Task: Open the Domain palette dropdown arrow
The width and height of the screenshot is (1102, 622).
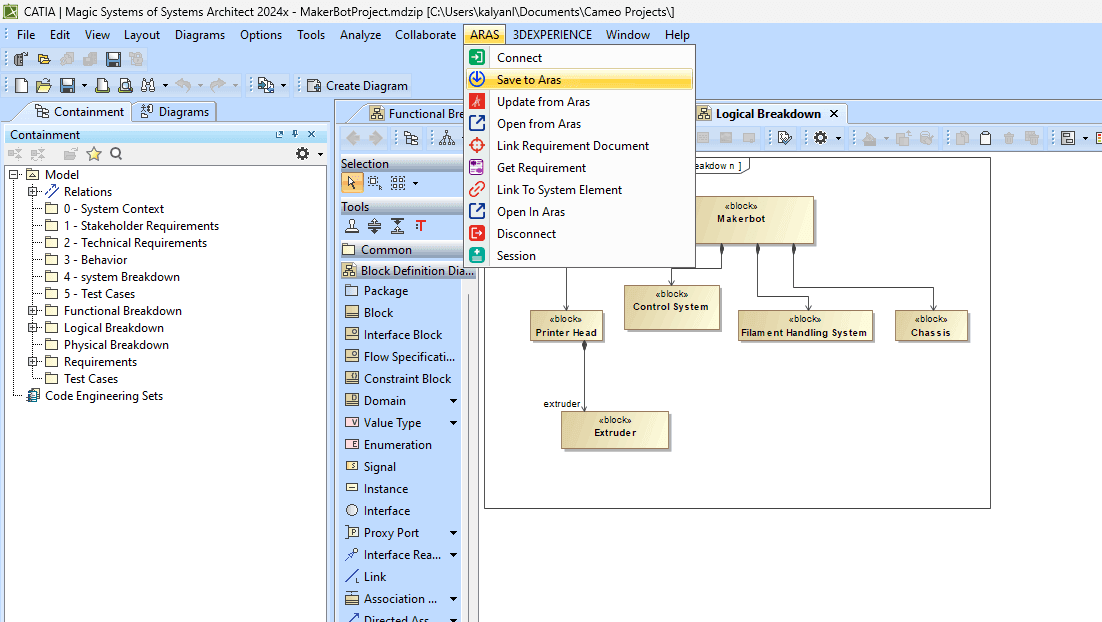Action: 453,401
